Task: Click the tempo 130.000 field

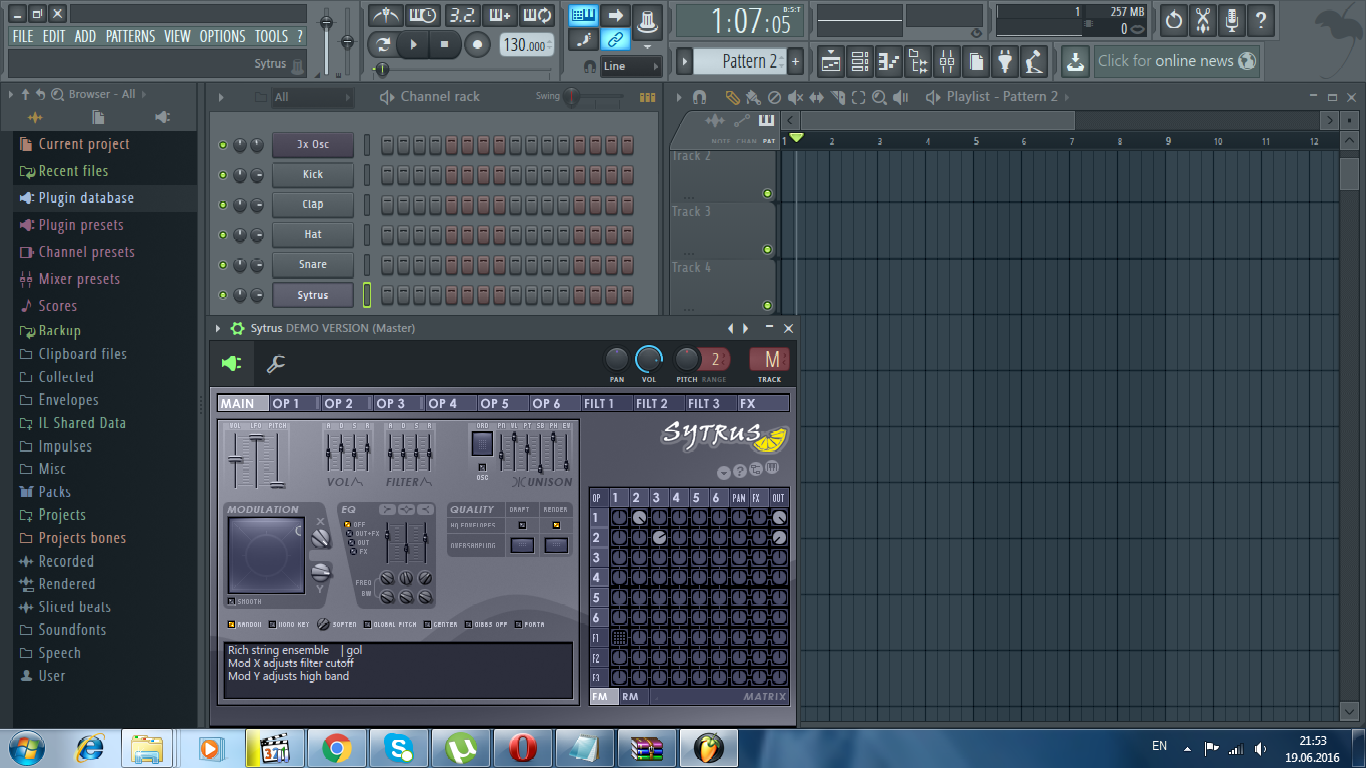Action: point(526,45)
